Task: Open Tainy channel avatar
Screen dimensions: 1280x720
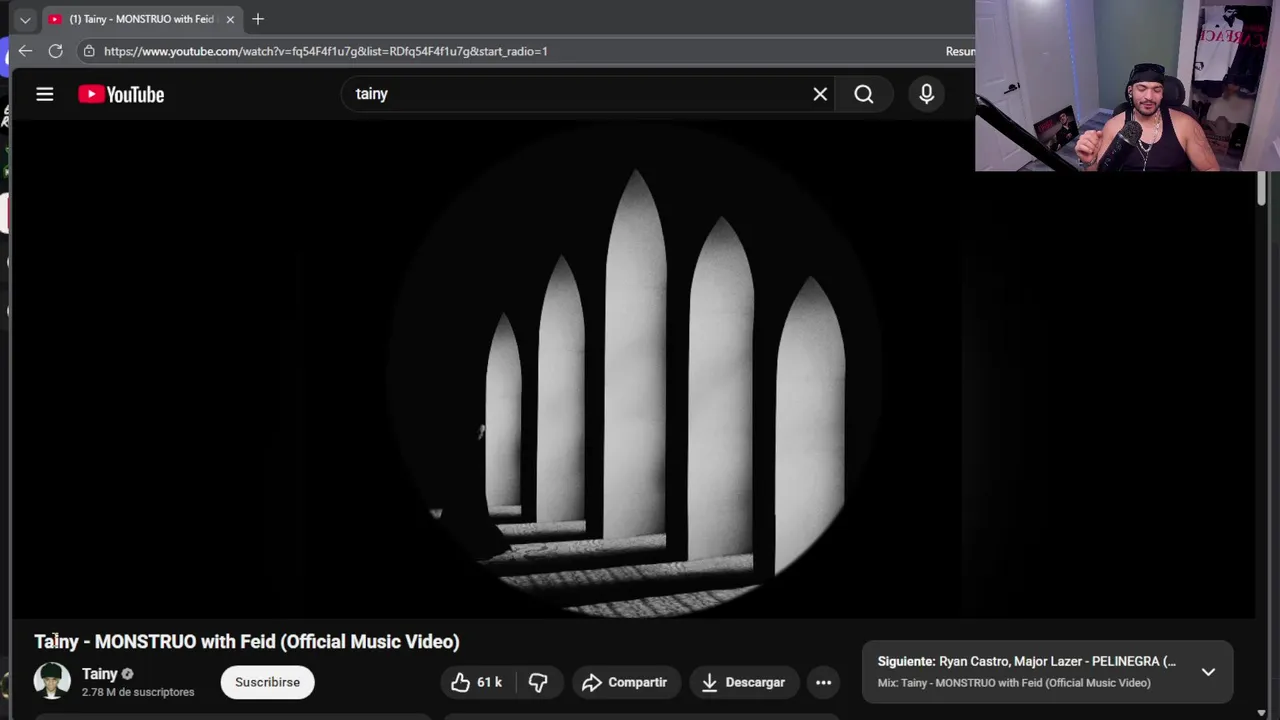Action: 52,681
